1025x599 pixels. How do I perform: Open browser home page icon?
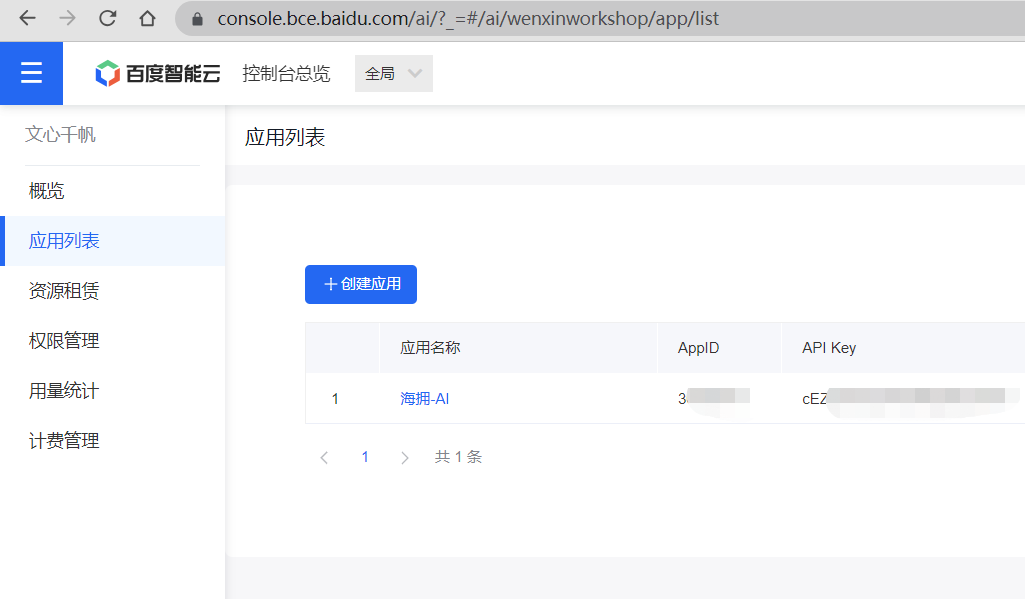[x=148, y=18]
